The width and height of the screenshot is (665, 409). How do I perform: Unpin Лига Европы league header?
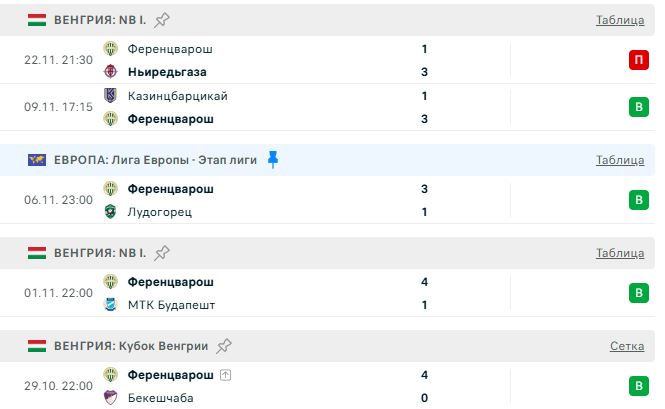click(272, 159)
